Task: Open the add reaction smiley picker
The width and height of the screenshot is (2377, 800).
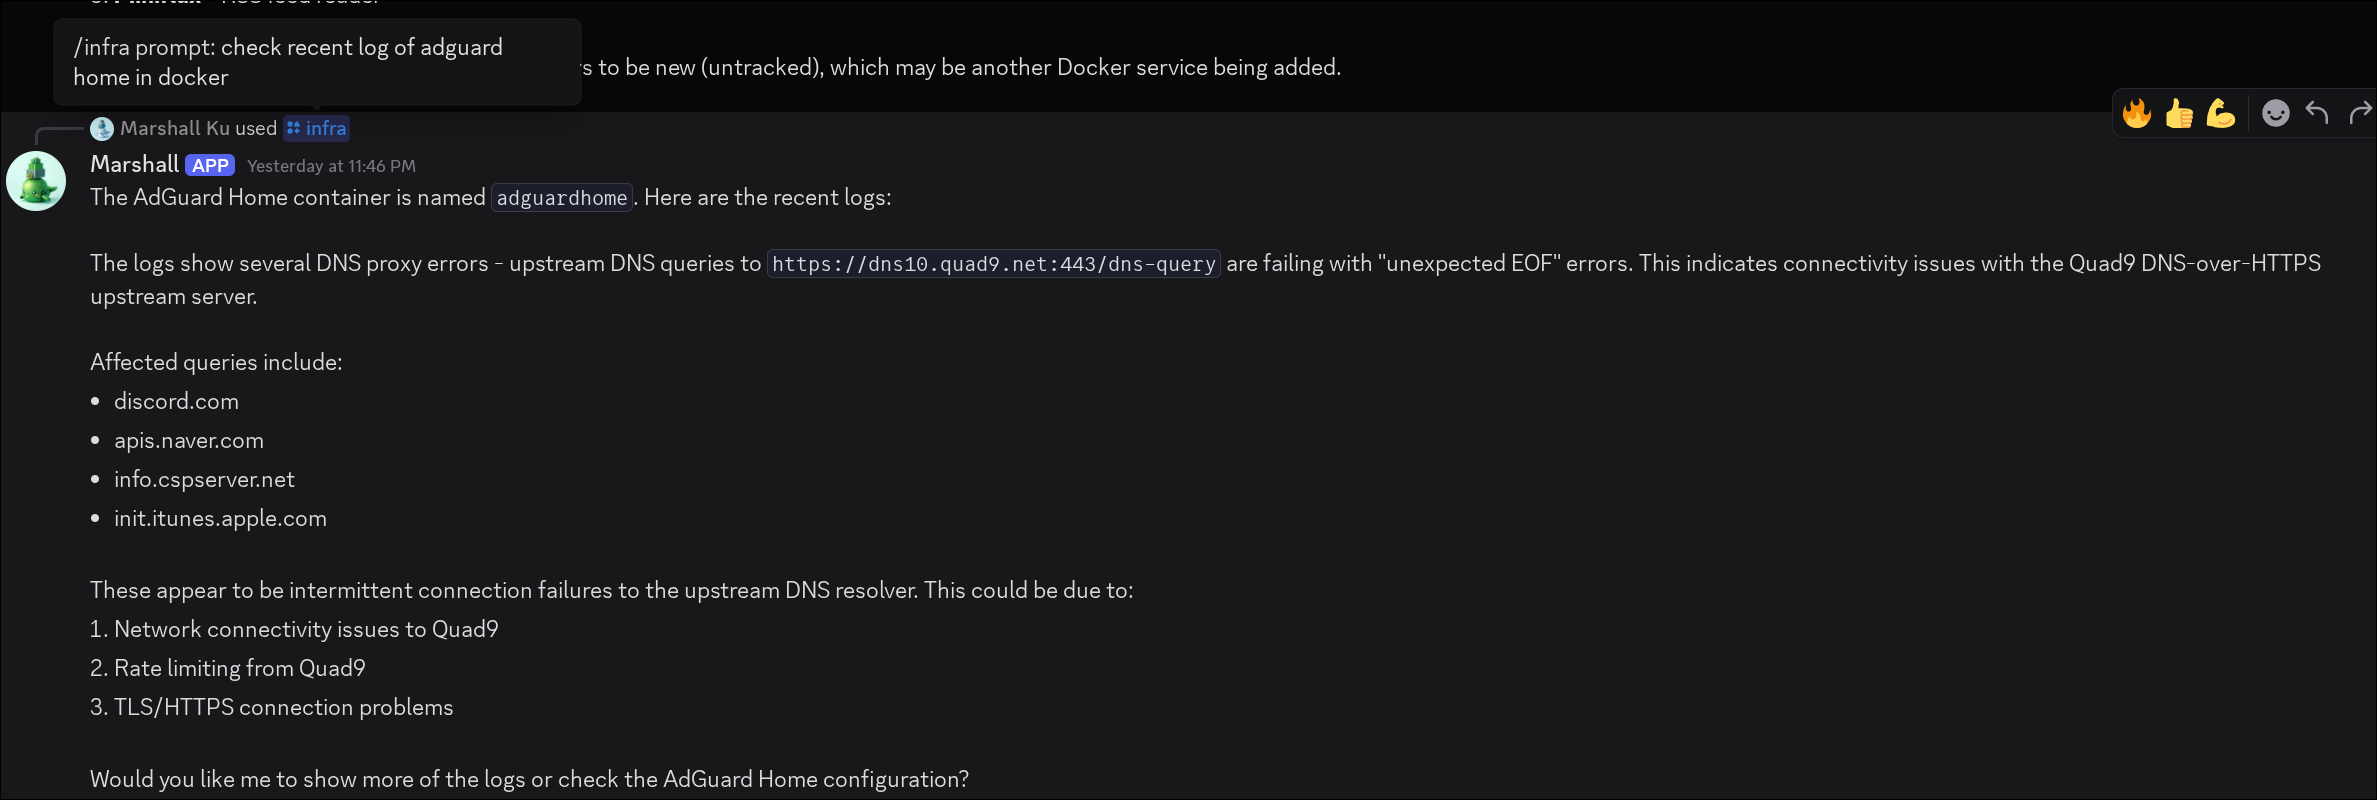Action: (x=2275, y=114)
